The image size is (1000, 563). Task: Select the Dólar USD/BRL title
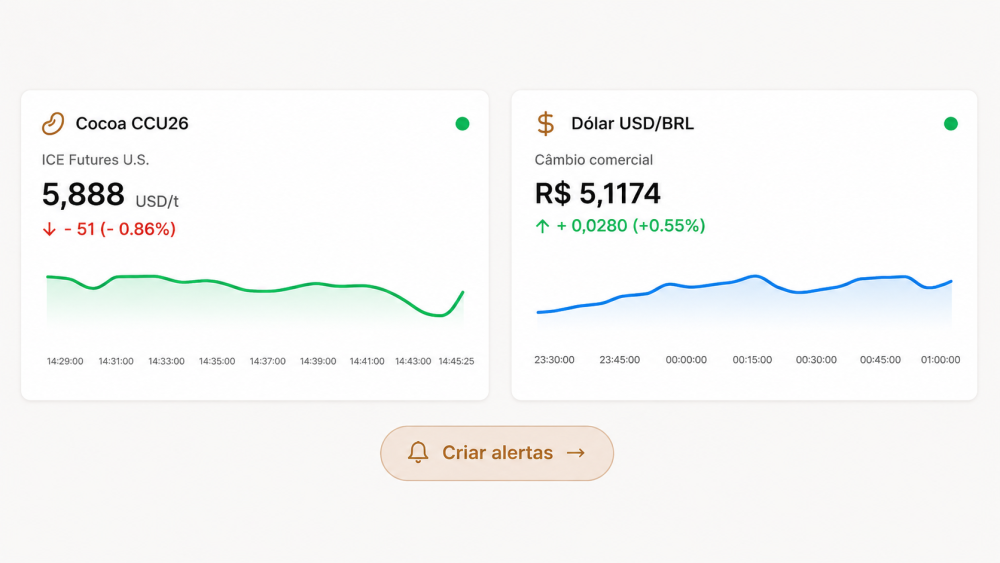pos(632,124)
